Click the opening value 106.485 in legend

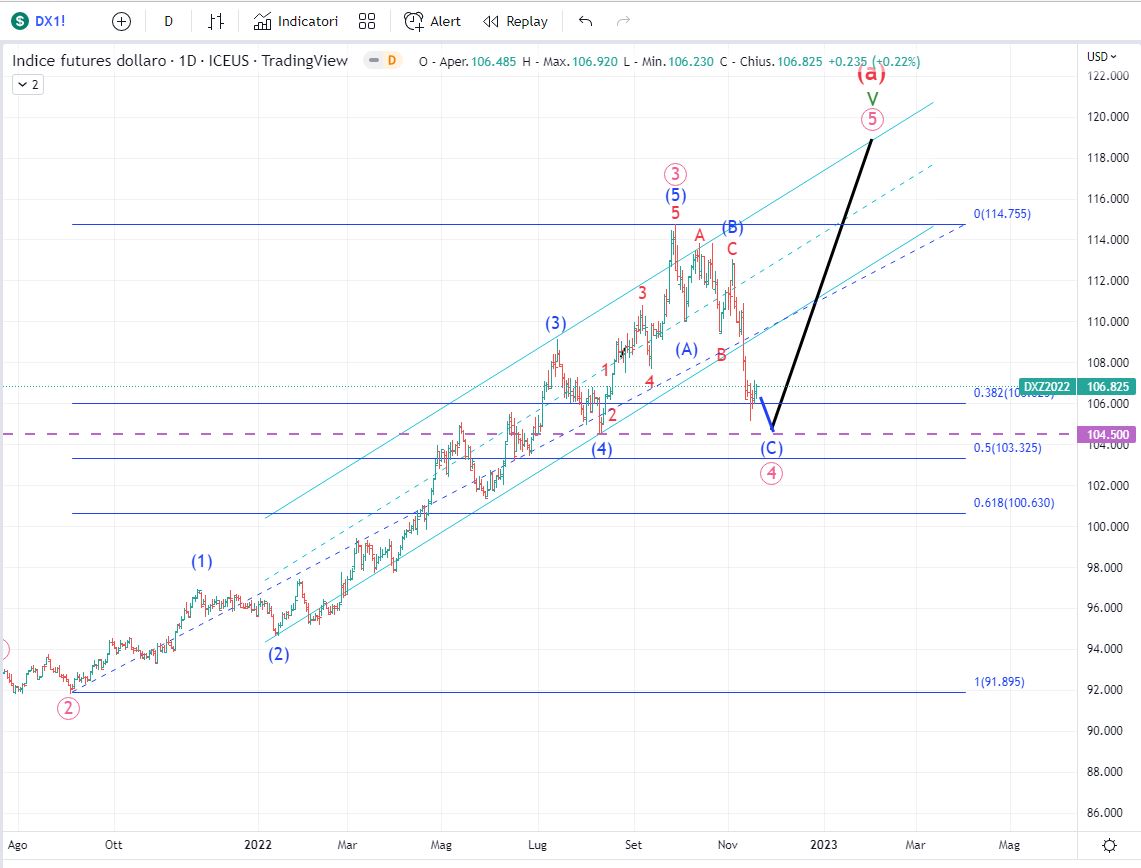click(x=493, y=62)
